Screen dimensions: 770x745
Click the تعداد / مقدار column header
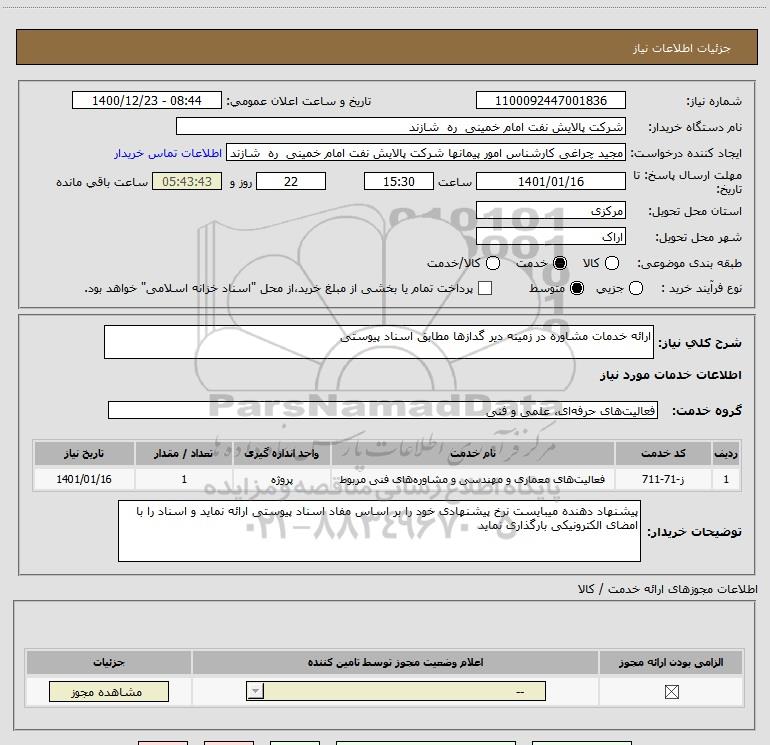tap(184, 453)
